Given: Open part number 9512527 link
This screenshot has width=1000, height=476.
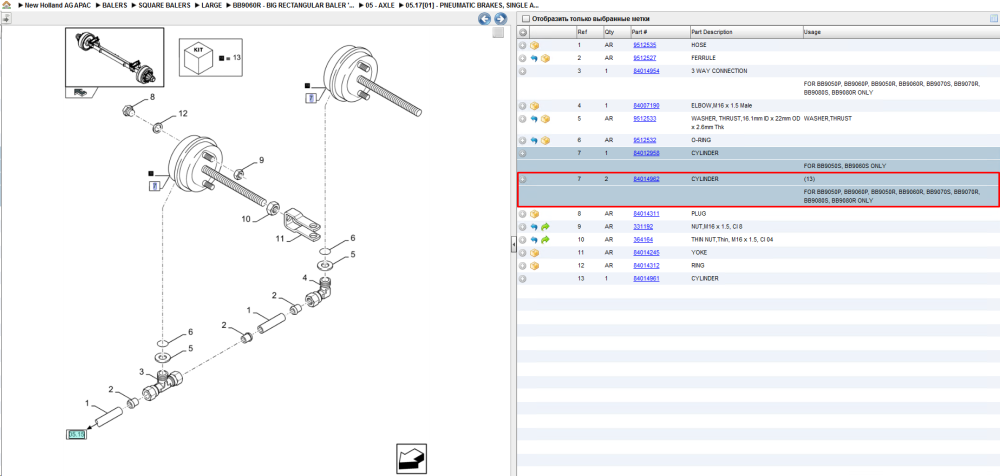Looking at the screenshot, I should tap(644, 58).
